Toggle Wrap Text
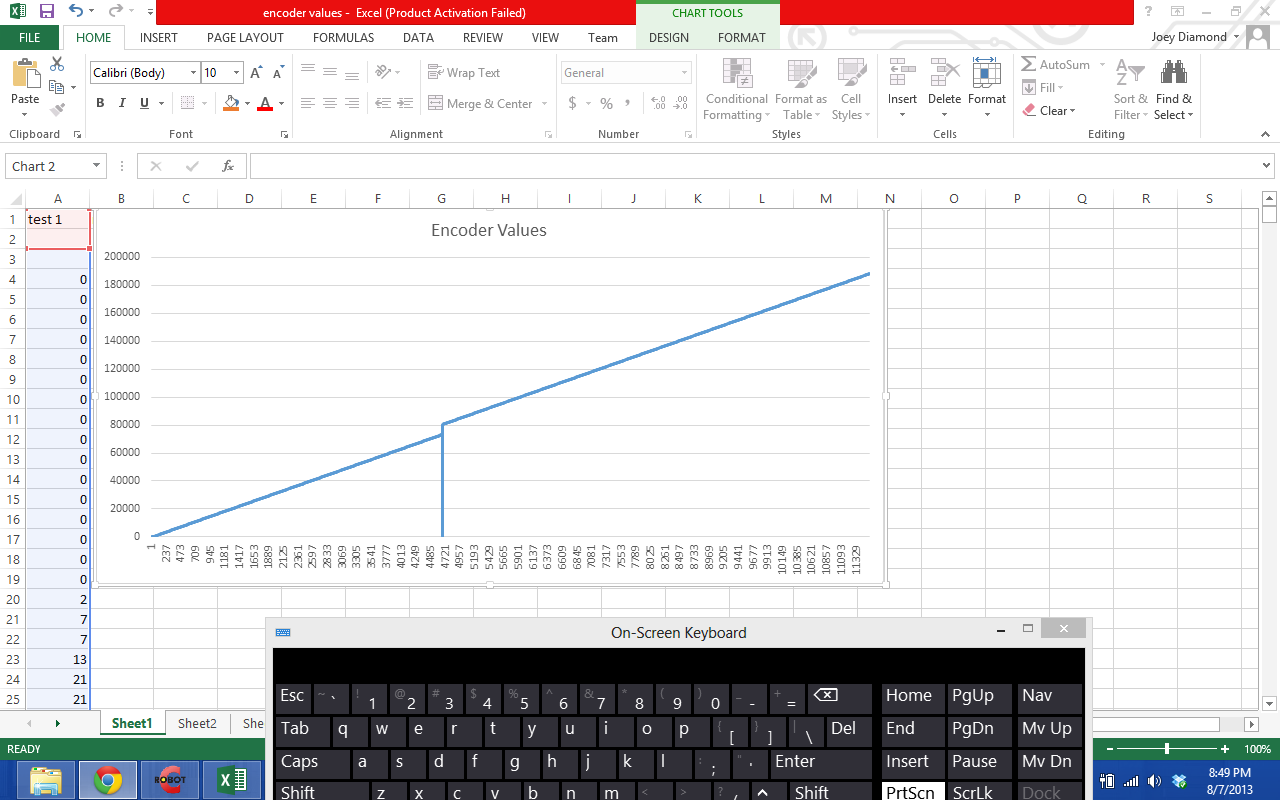1280x800 pixels. [x=464, y=72]
